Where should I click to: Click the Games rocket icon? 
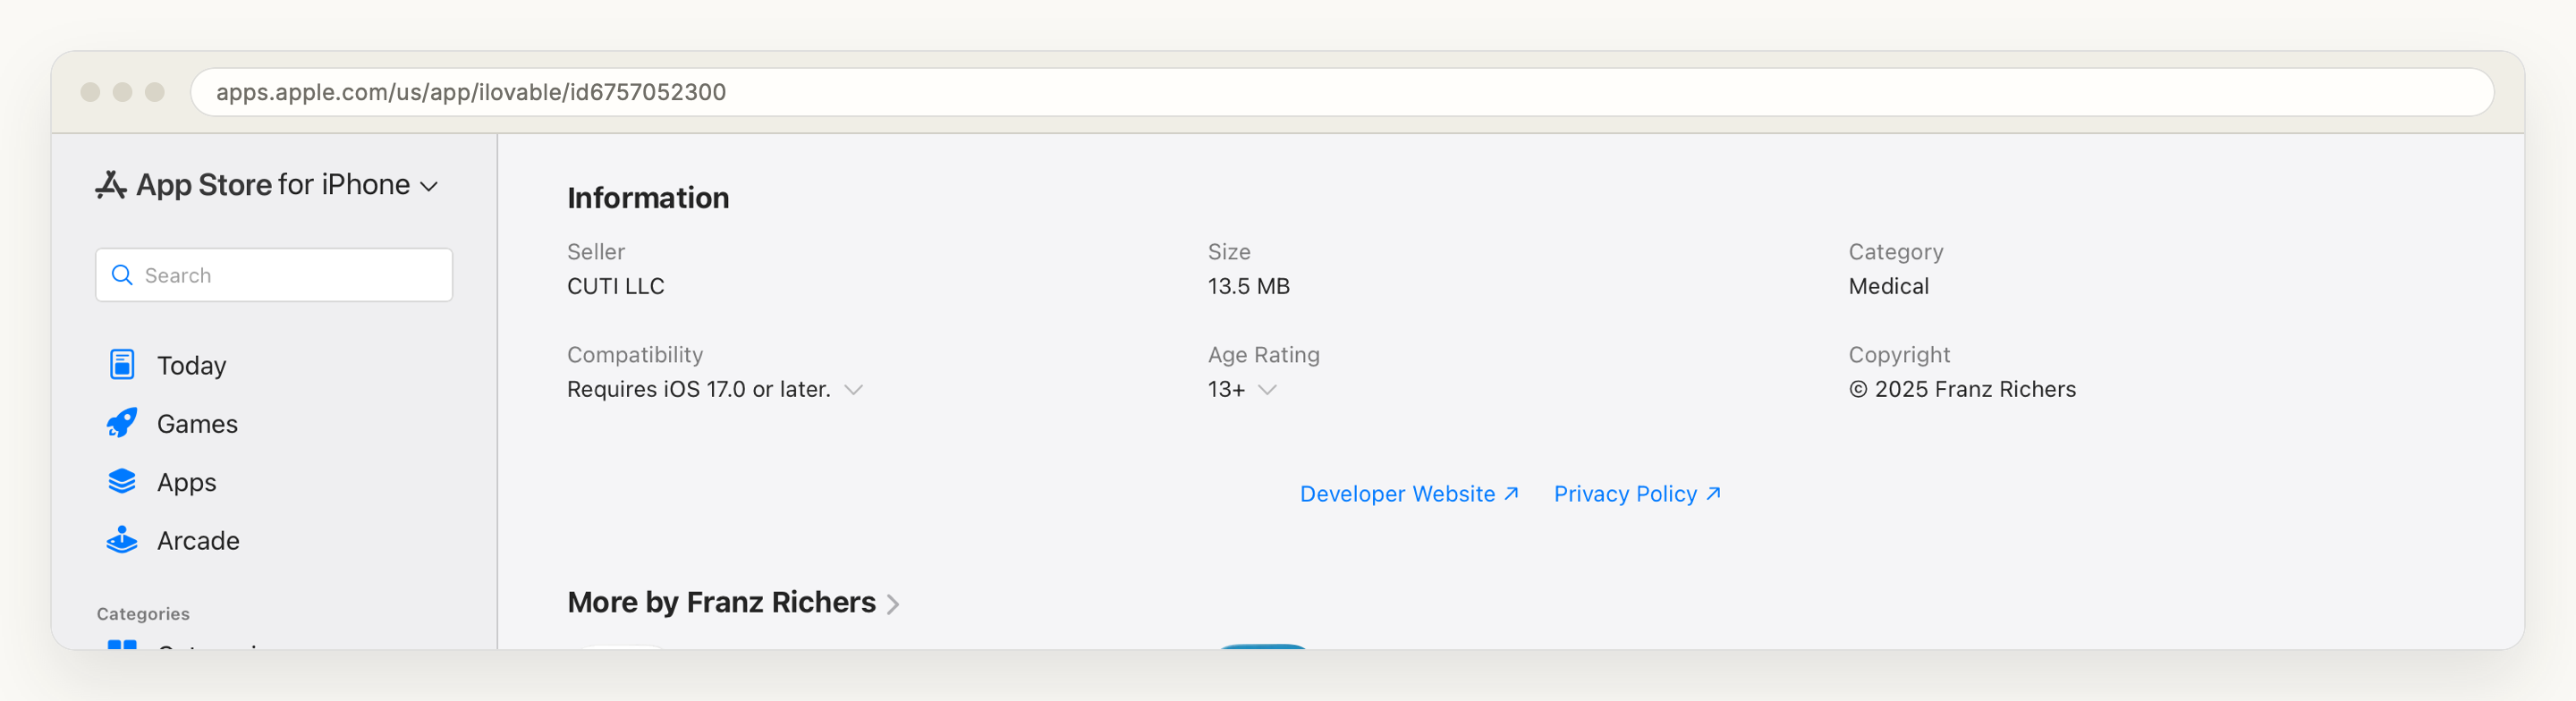(x=122, y=423)
